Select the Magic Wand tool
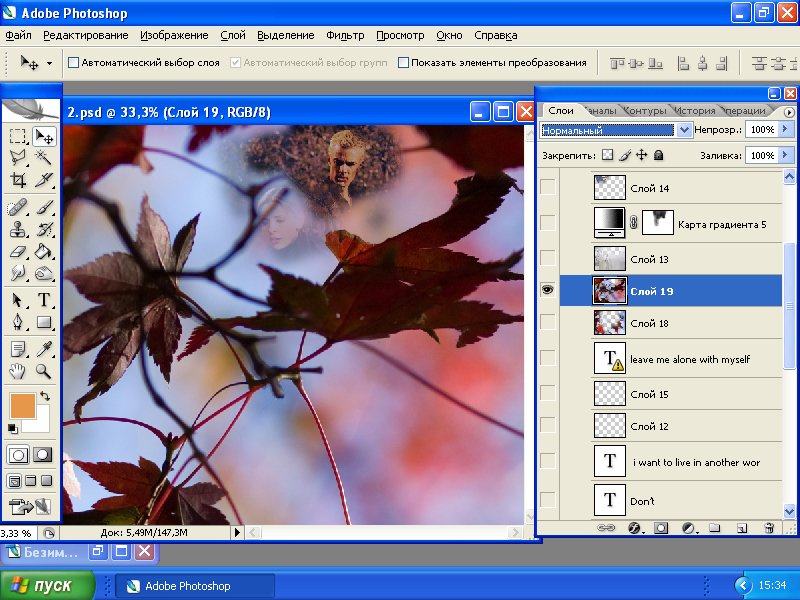 (44, 158)
